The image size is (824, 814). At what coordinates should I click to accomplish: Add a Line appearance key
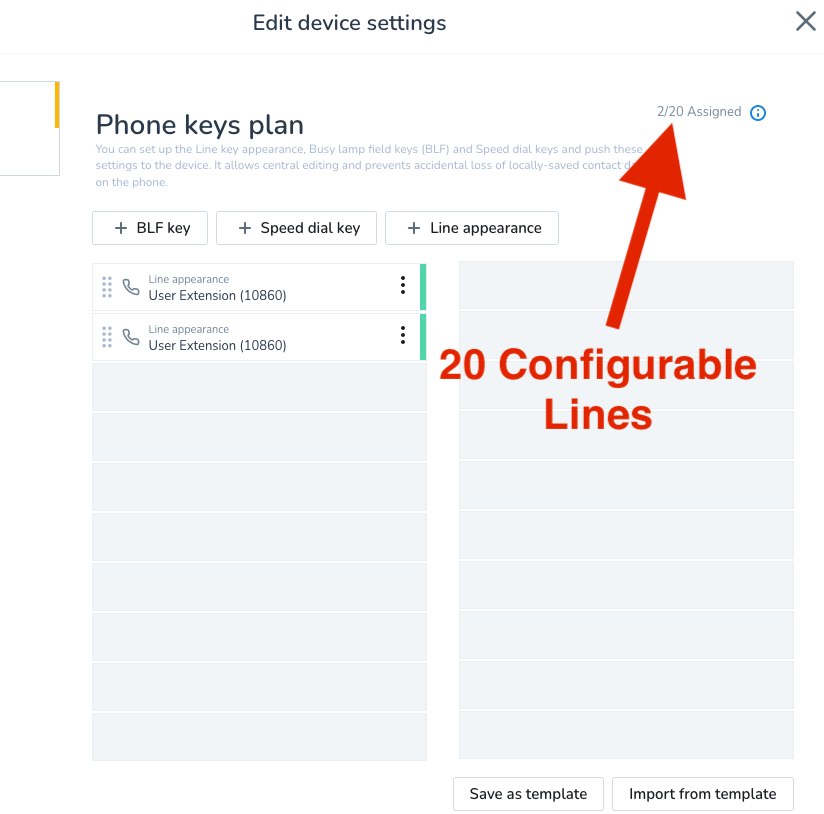[472, 228]
